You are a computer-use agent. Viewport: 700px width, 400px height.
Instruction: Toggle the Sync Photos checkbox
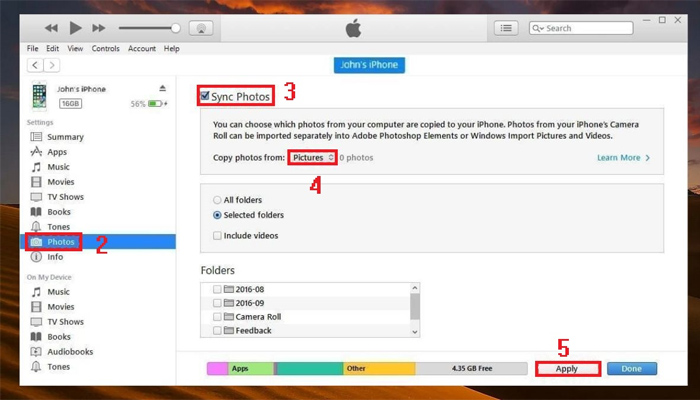(x=205, y=96)
